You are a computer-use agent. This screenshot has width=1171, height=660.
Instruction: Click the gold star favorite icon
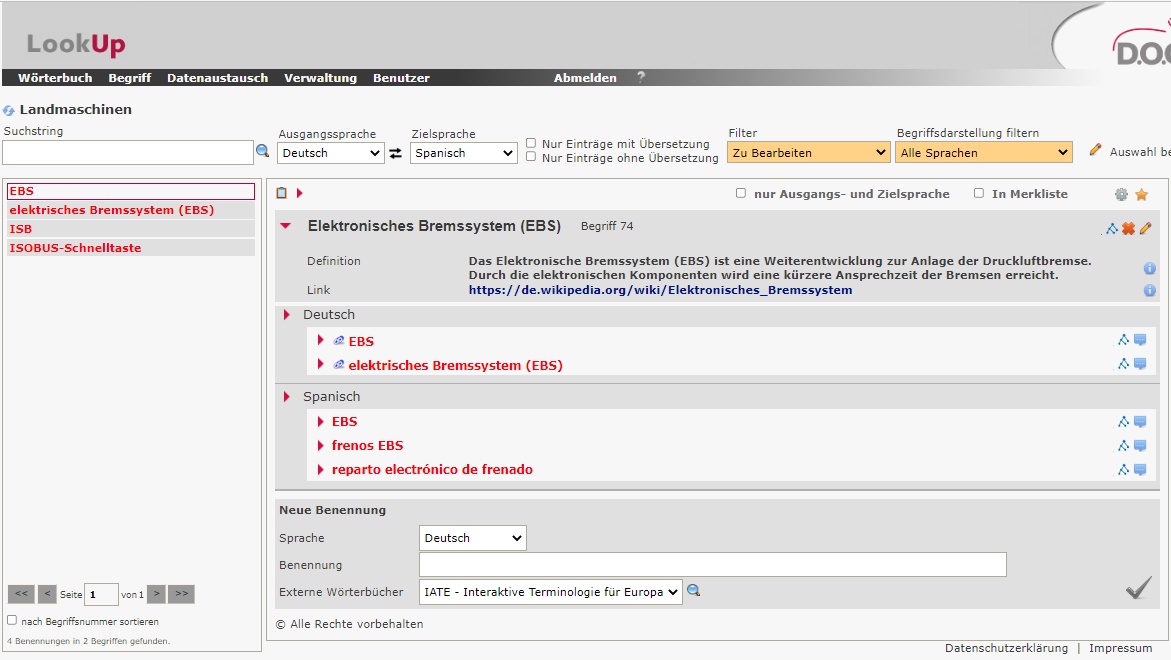point(1141,194)
